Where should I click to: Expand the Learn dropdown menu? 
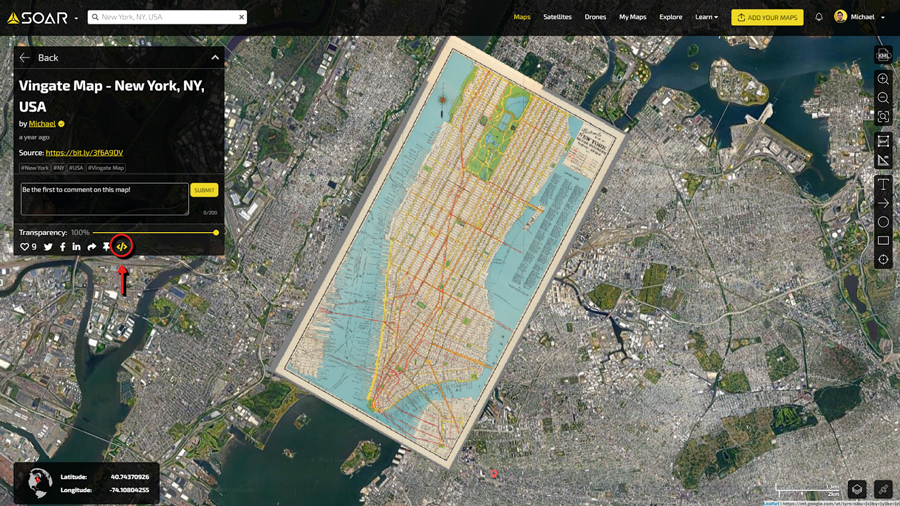pos(706,17)
